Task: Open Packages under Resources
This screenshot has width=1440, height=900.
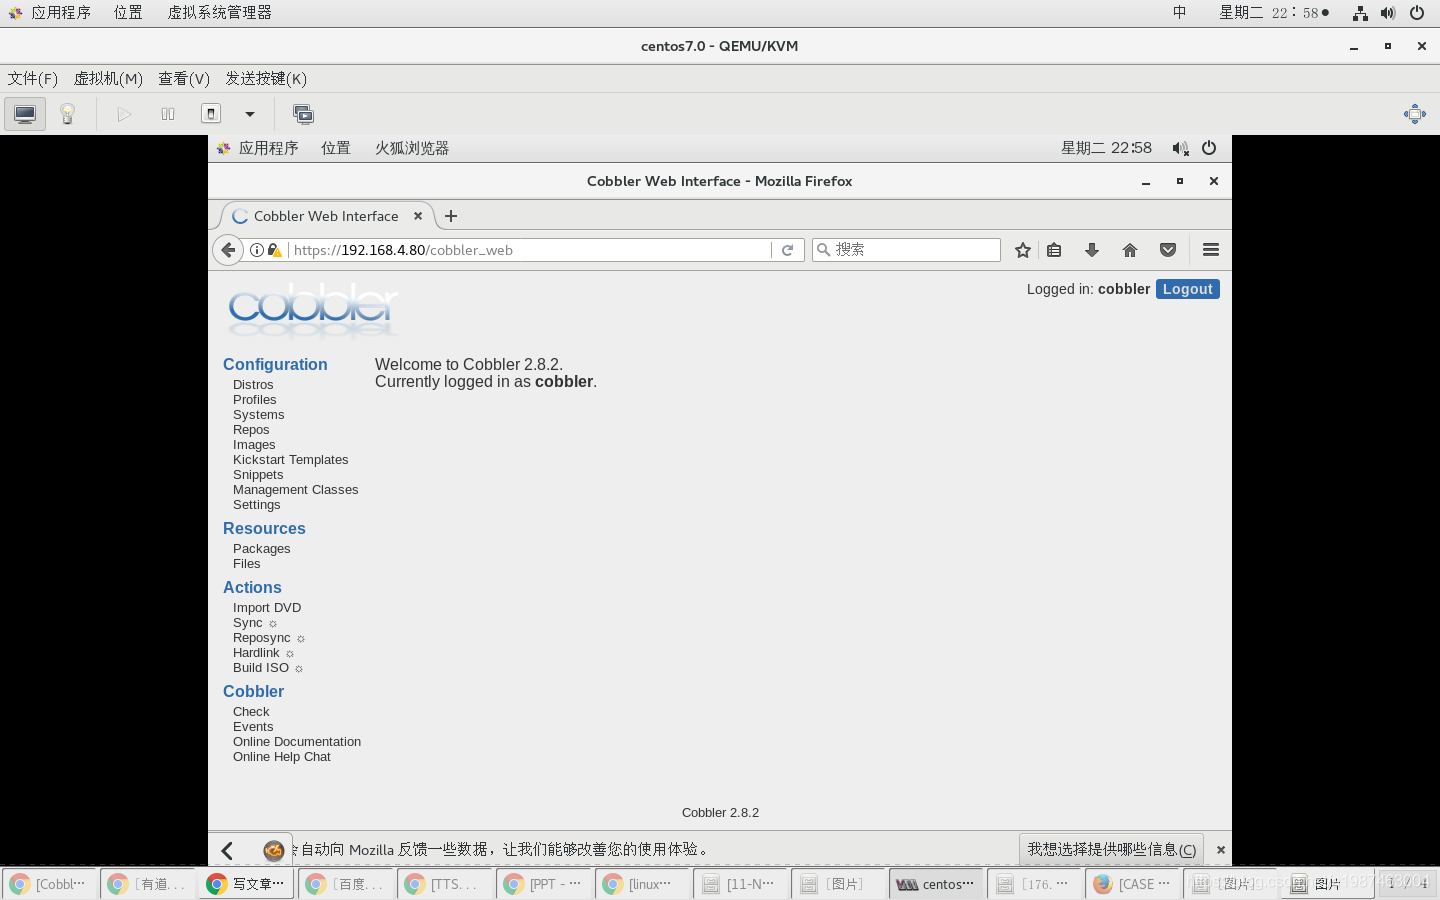Action: pyautogui.click(x=262, y=549)
